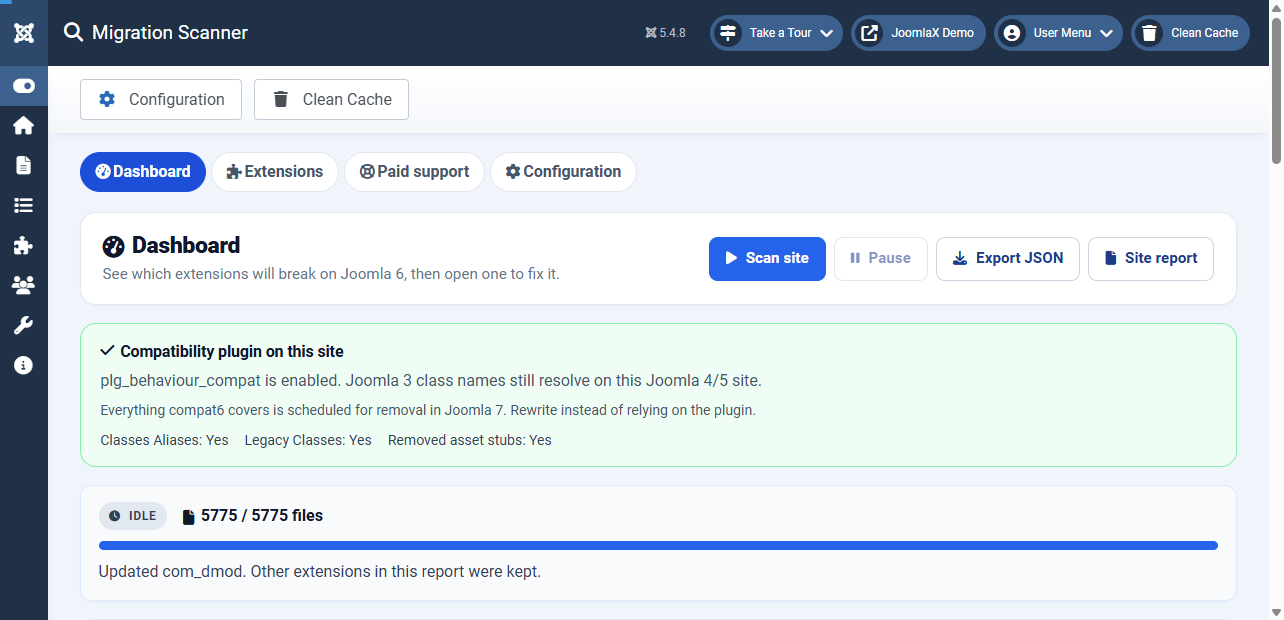The width and height of the screenshot is (1284, 620).
Task: Click Clean Cache in the top header
Action: click(x=1190, y=33)
